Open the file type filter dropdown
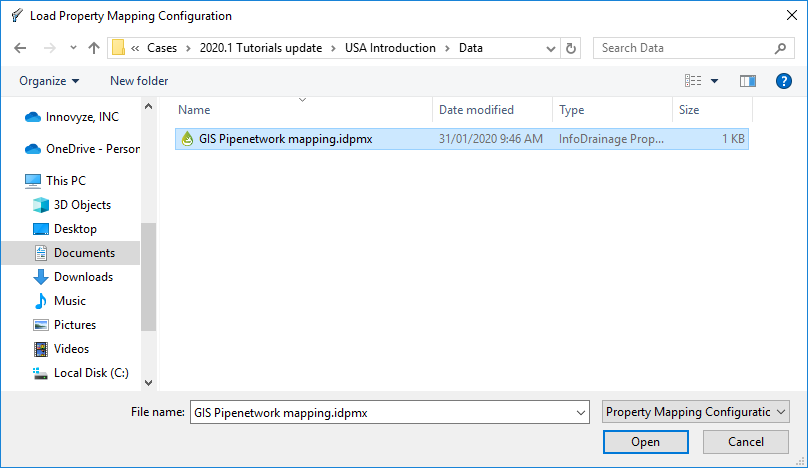Screen dimensions: 808x468 tap(696, 412)
